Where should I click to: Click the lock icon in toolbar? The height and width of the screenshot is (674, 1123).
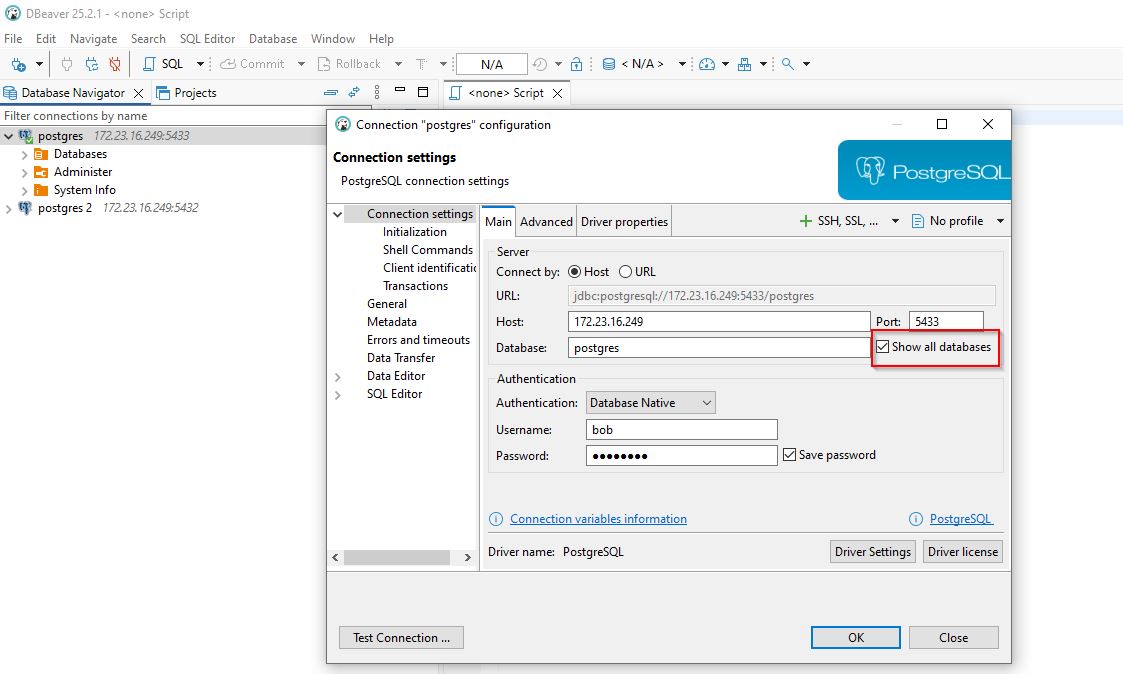tap(576, 64)
